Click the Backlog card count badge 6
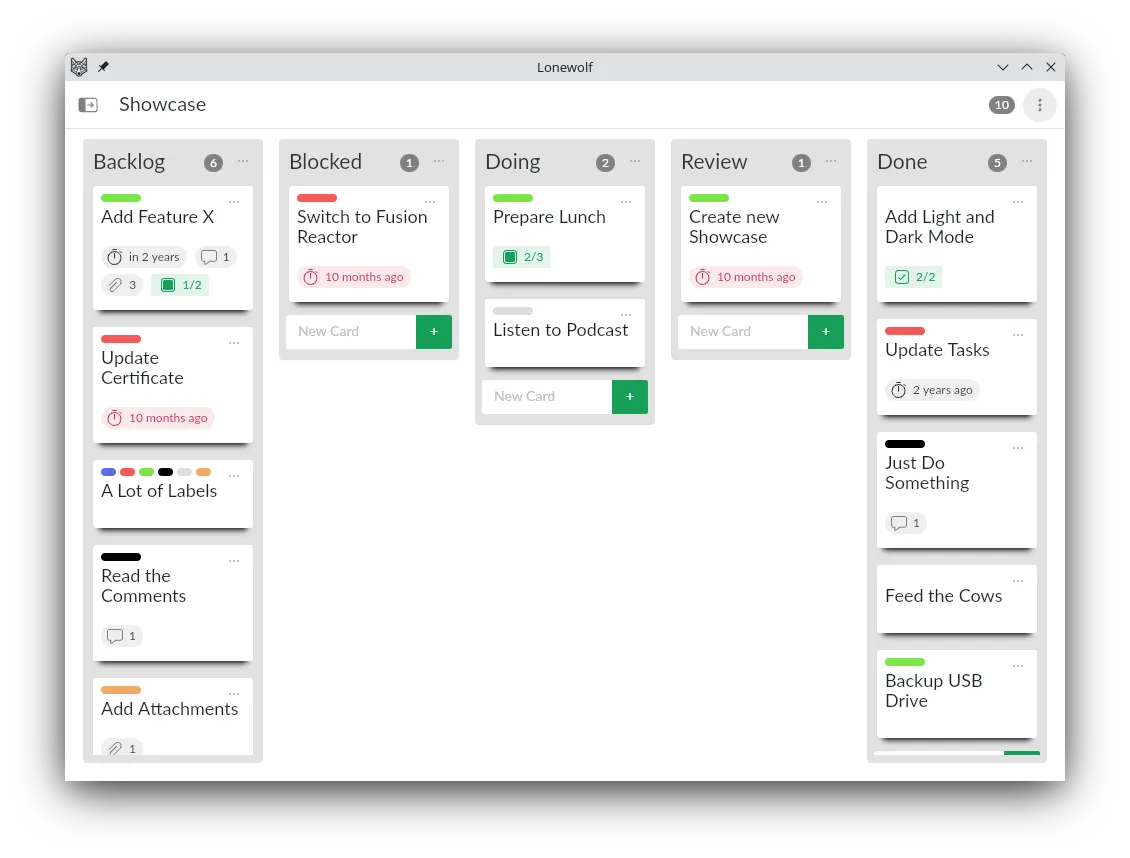1130x858 pixels. tap(213, 163)
